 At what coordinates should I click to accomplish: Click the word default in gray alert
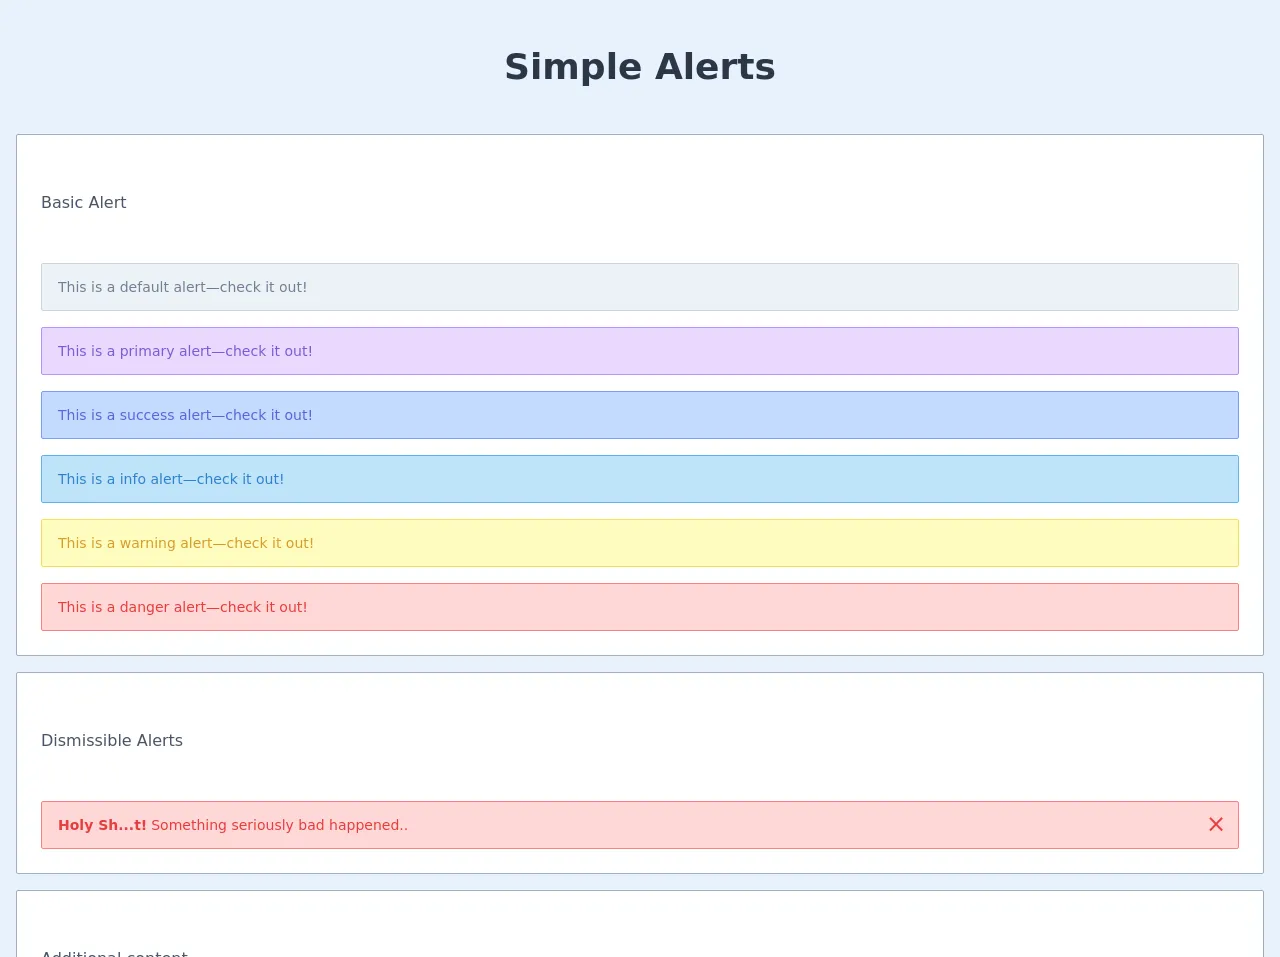[x=144, y=287]
